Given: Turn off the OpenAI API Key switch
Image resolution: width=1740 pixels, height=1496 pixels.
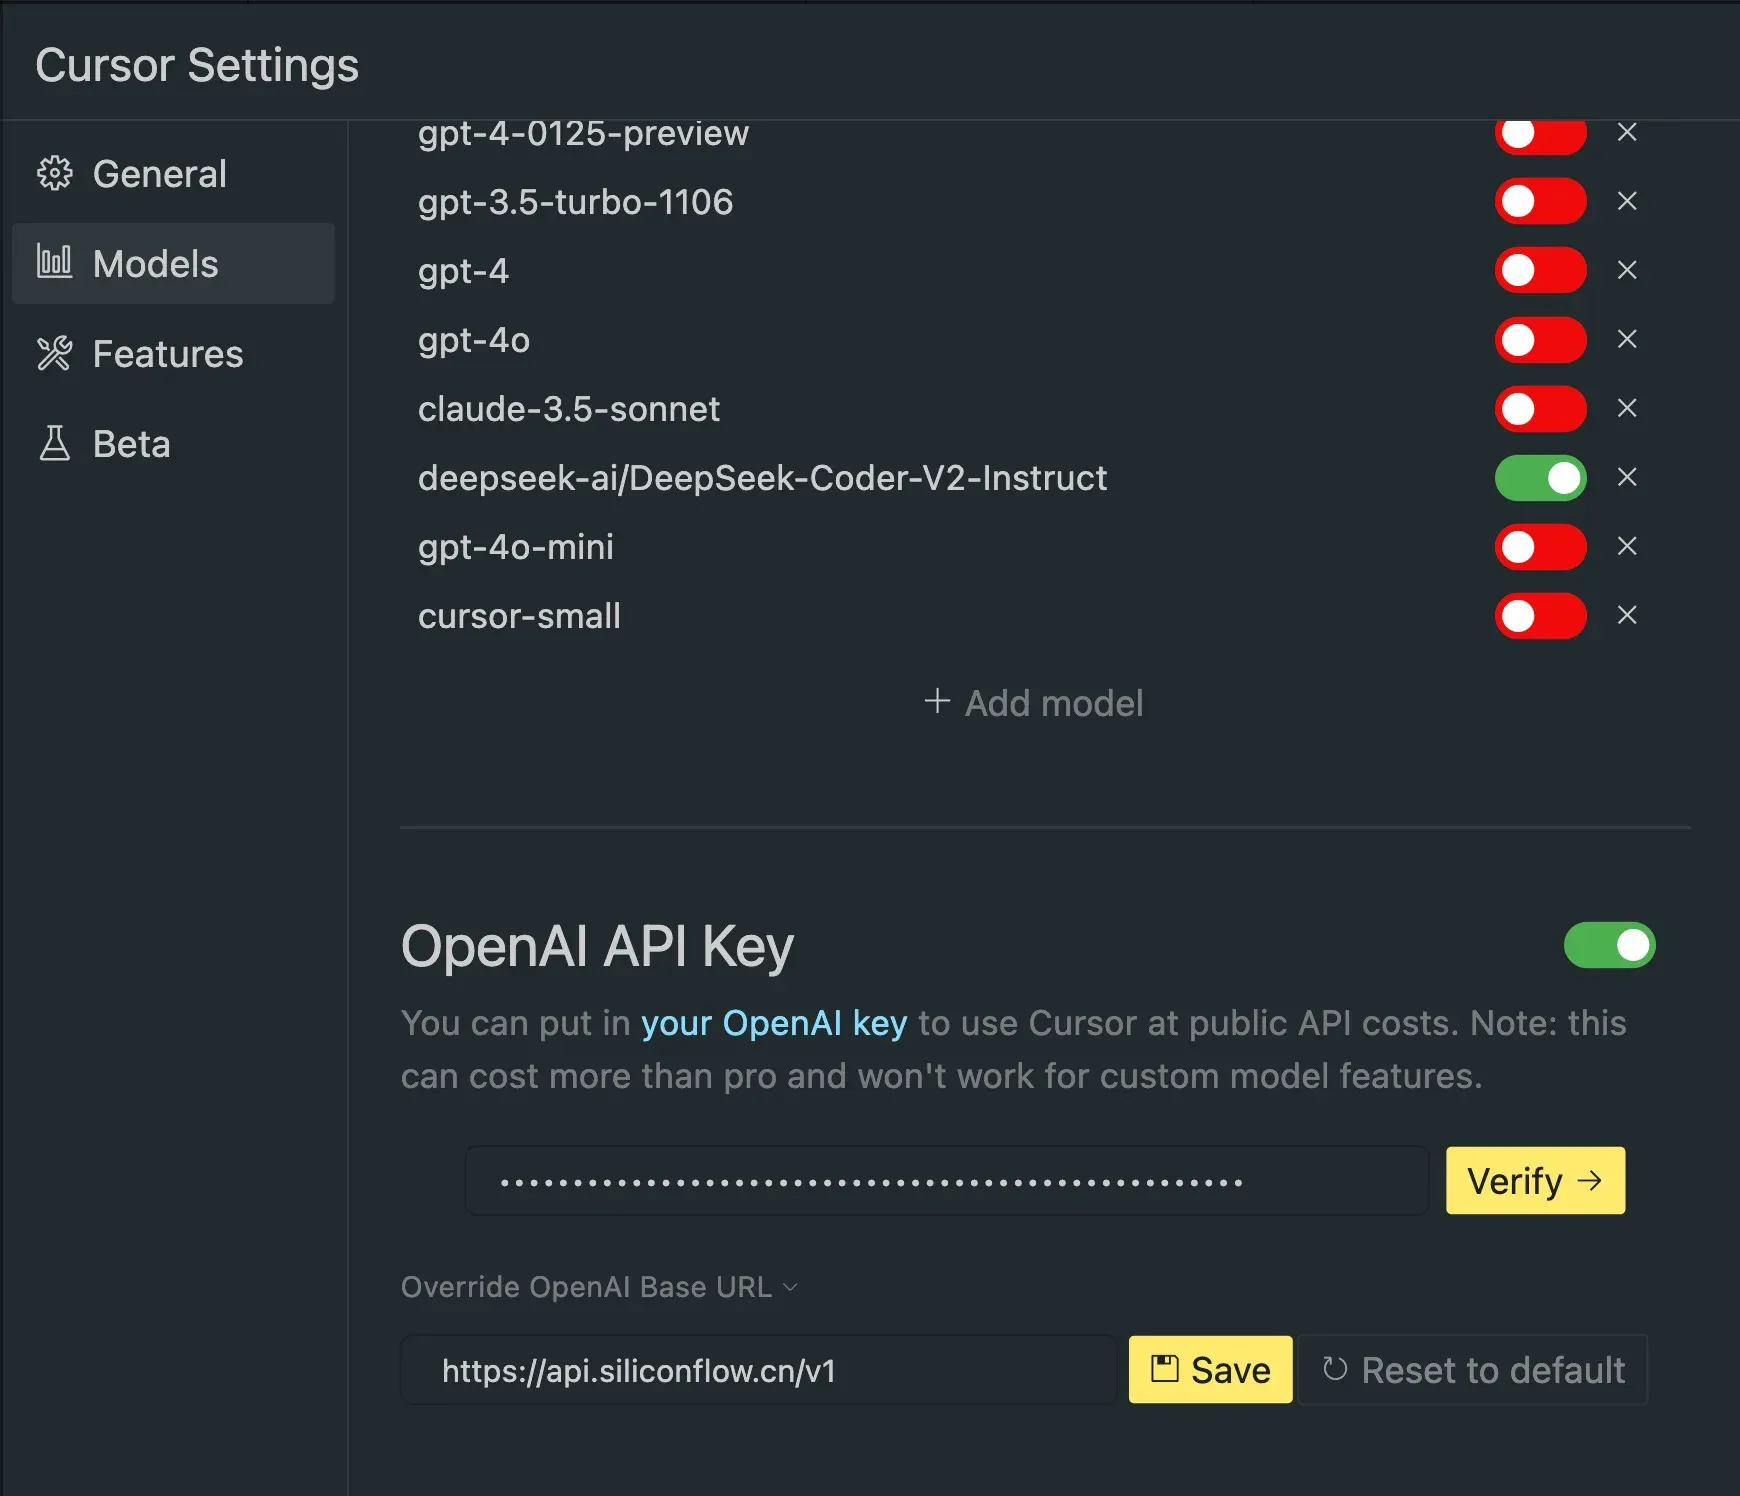Looking at the screenshot, I should tap(1609, 945).
